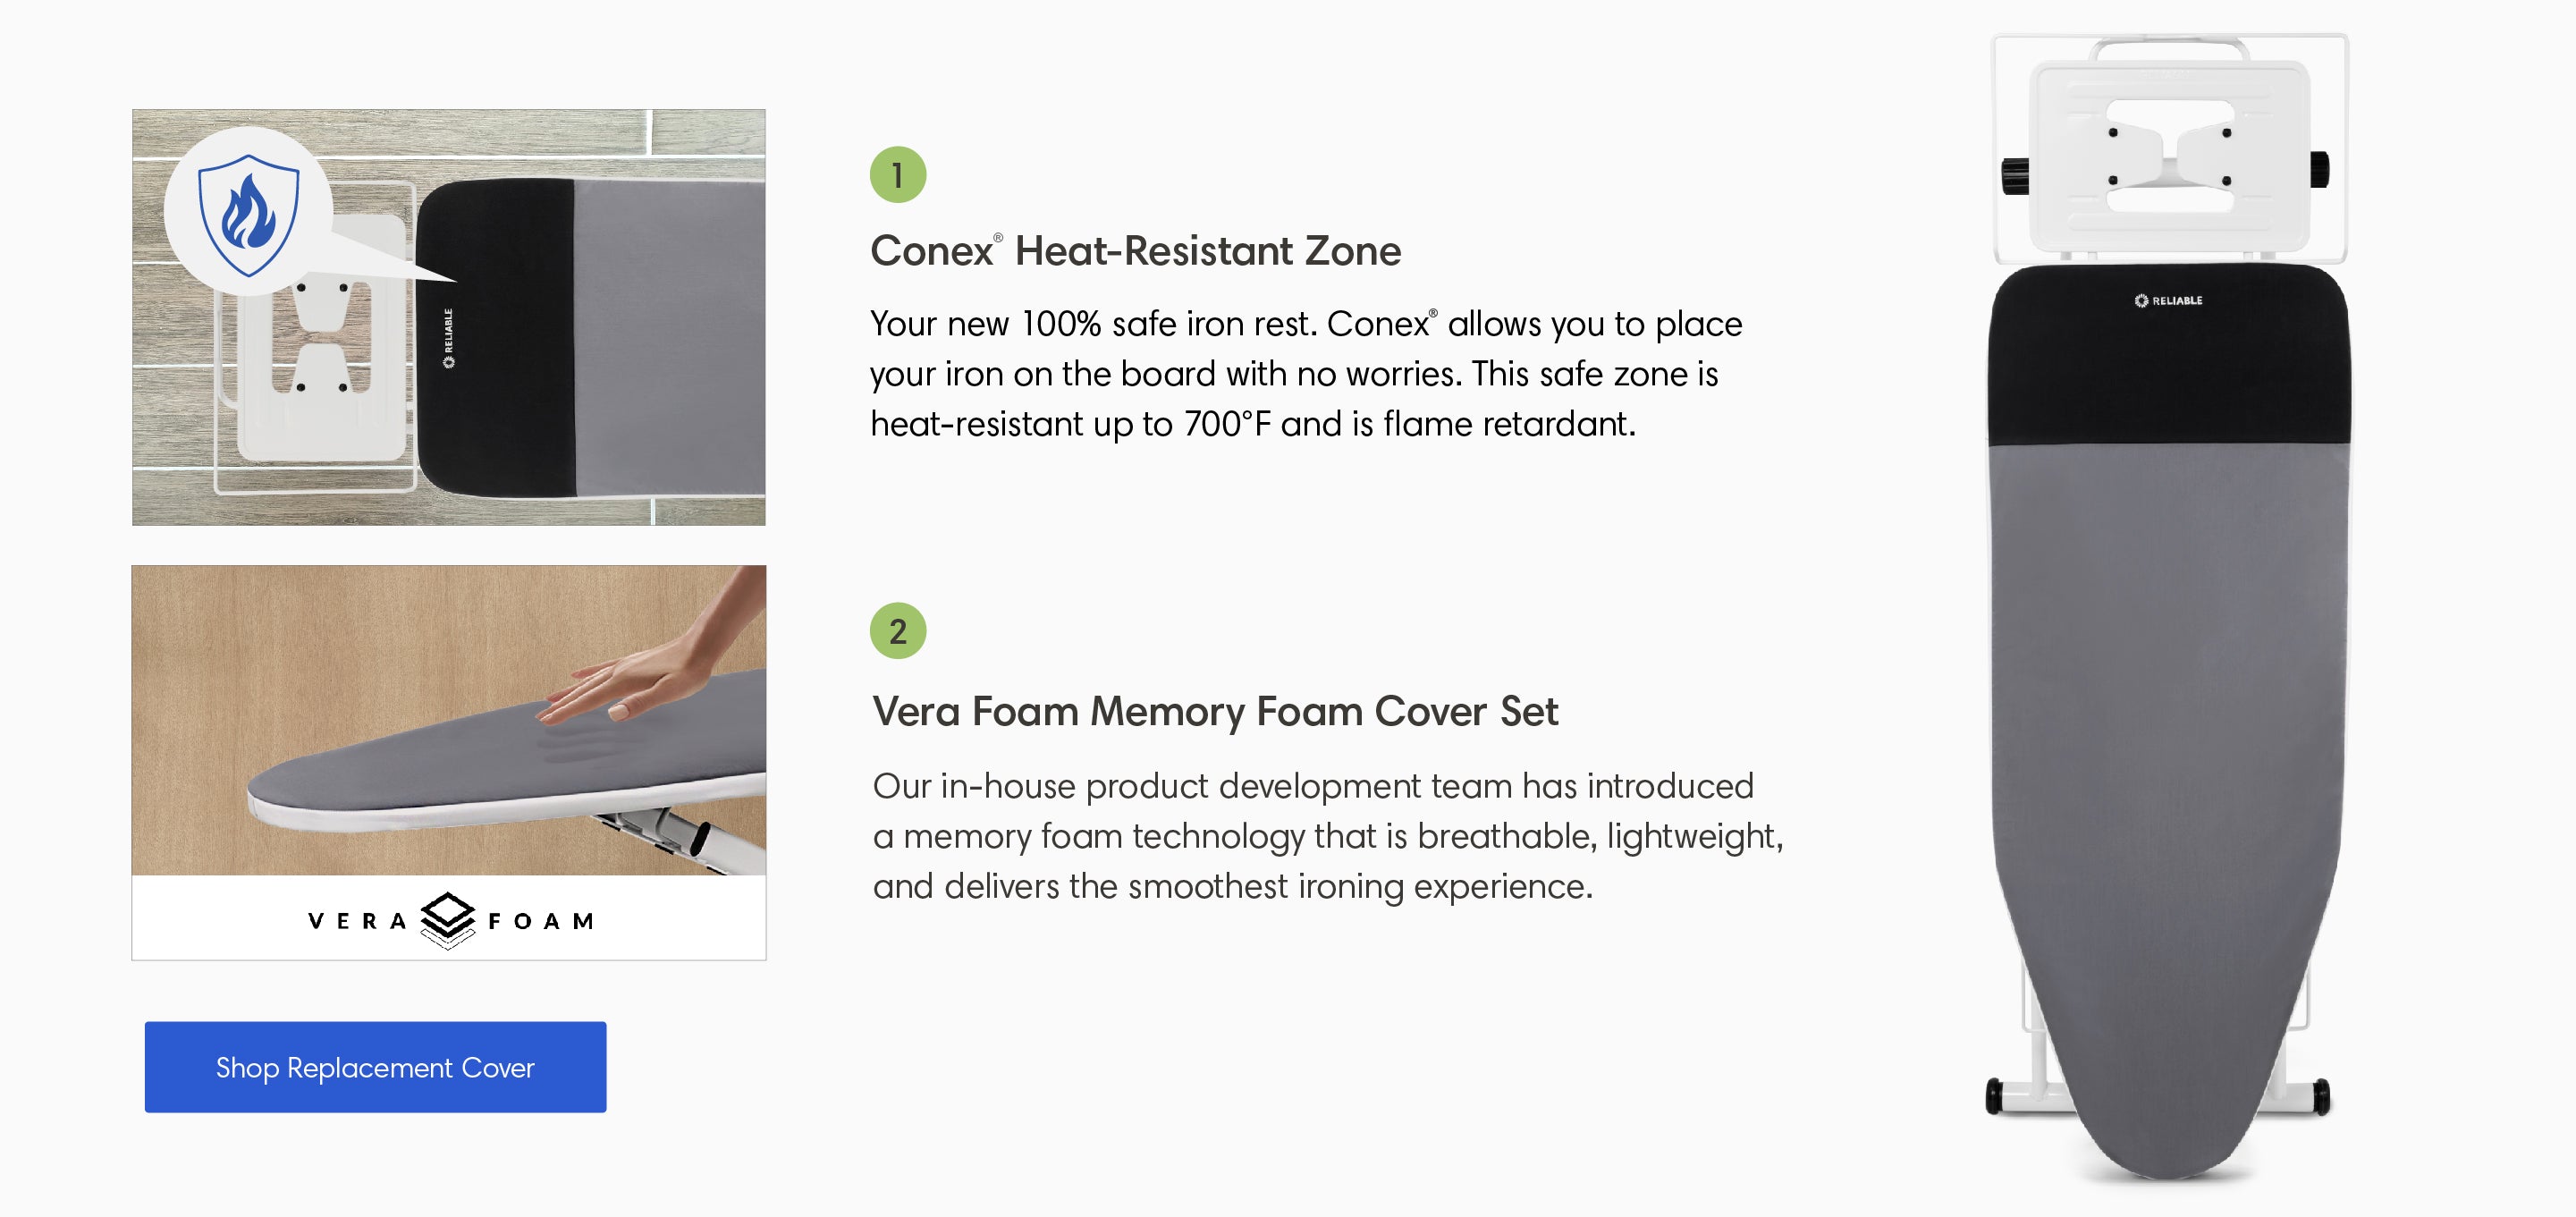Click the memory foam technology description text
Image resolution: width=2576 pixels, height=1217 pixels.
click(x=1327, y=836)
